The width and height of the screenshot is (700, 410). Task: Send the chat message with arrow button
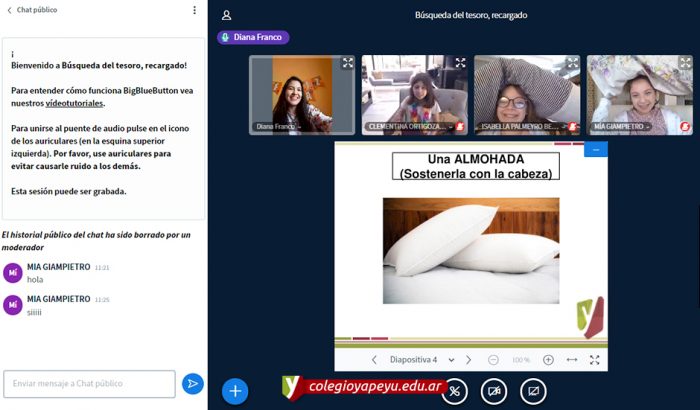[x=192, y=383]
